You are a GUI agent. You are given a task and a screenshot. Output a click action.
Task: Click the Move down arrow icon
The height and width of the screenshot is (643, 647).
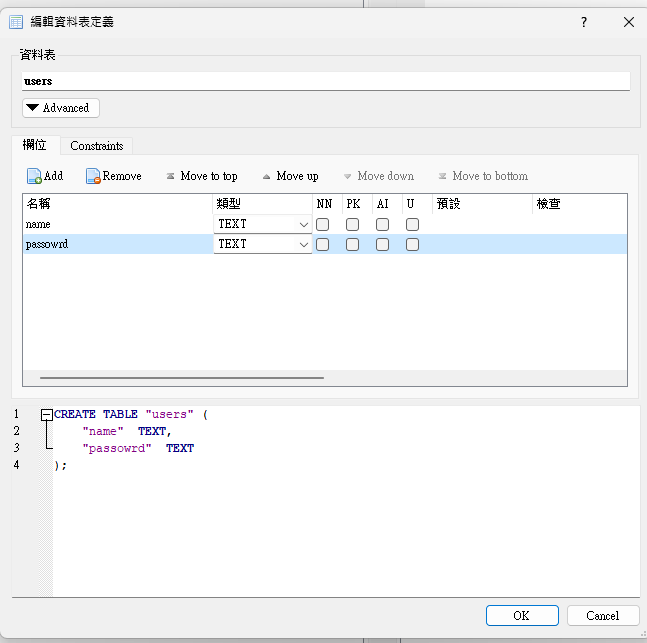click(347, 177)
